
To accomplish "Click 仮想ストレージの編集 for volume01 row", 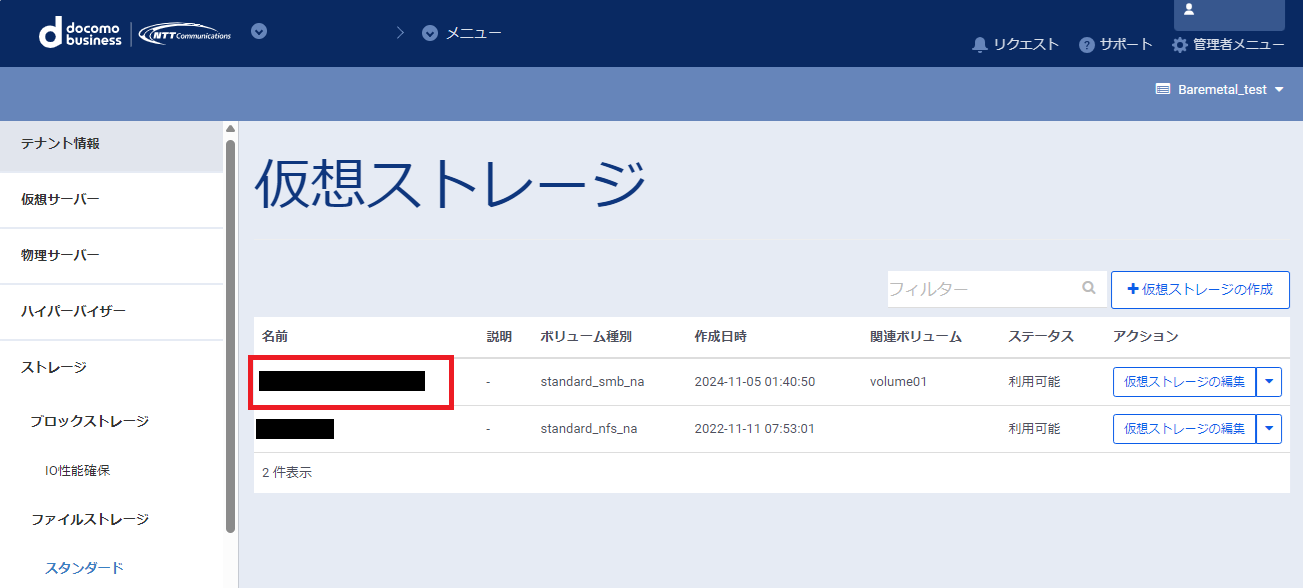I will 1184,381.
